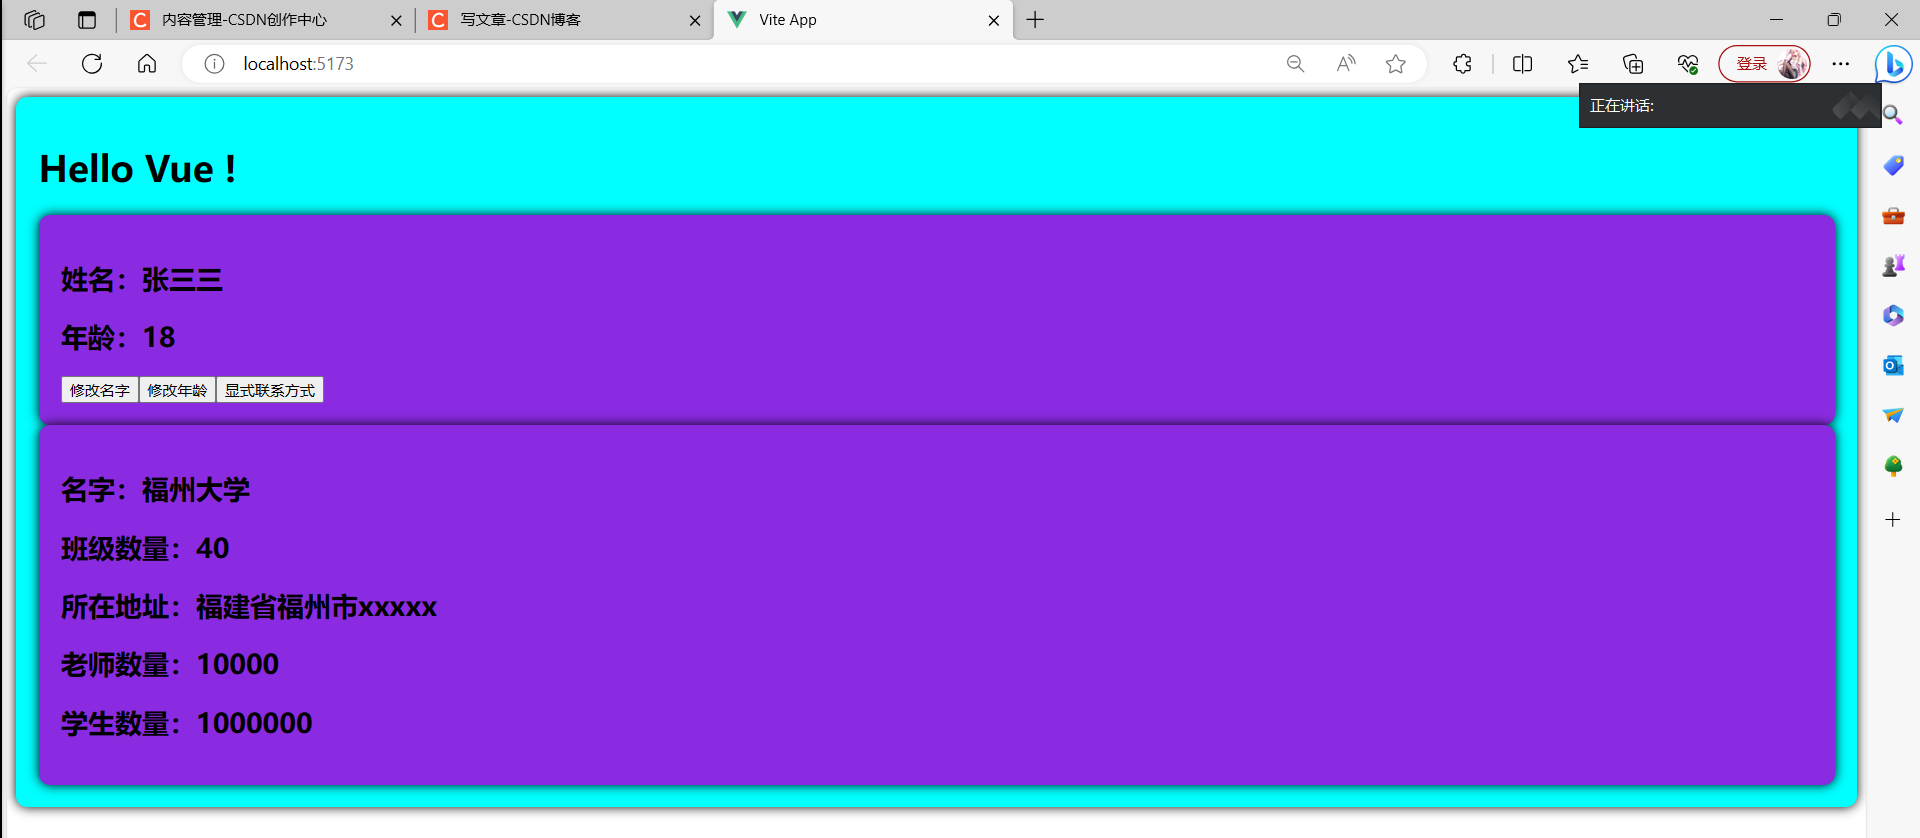This screenshot has width=1920, height=838.
Task: Click the 名字：福州大学 text
Action: pos(156,490)
